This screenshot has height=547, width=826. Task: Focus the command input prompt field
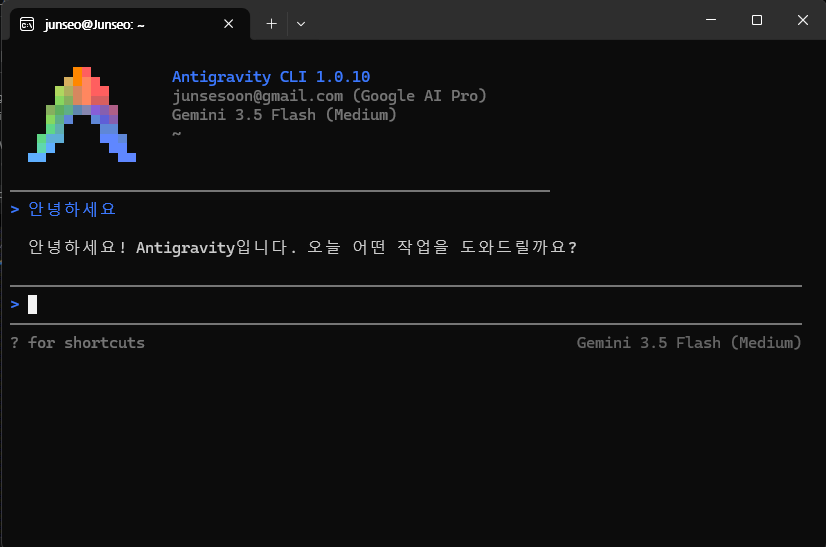[x=406, y=305]
